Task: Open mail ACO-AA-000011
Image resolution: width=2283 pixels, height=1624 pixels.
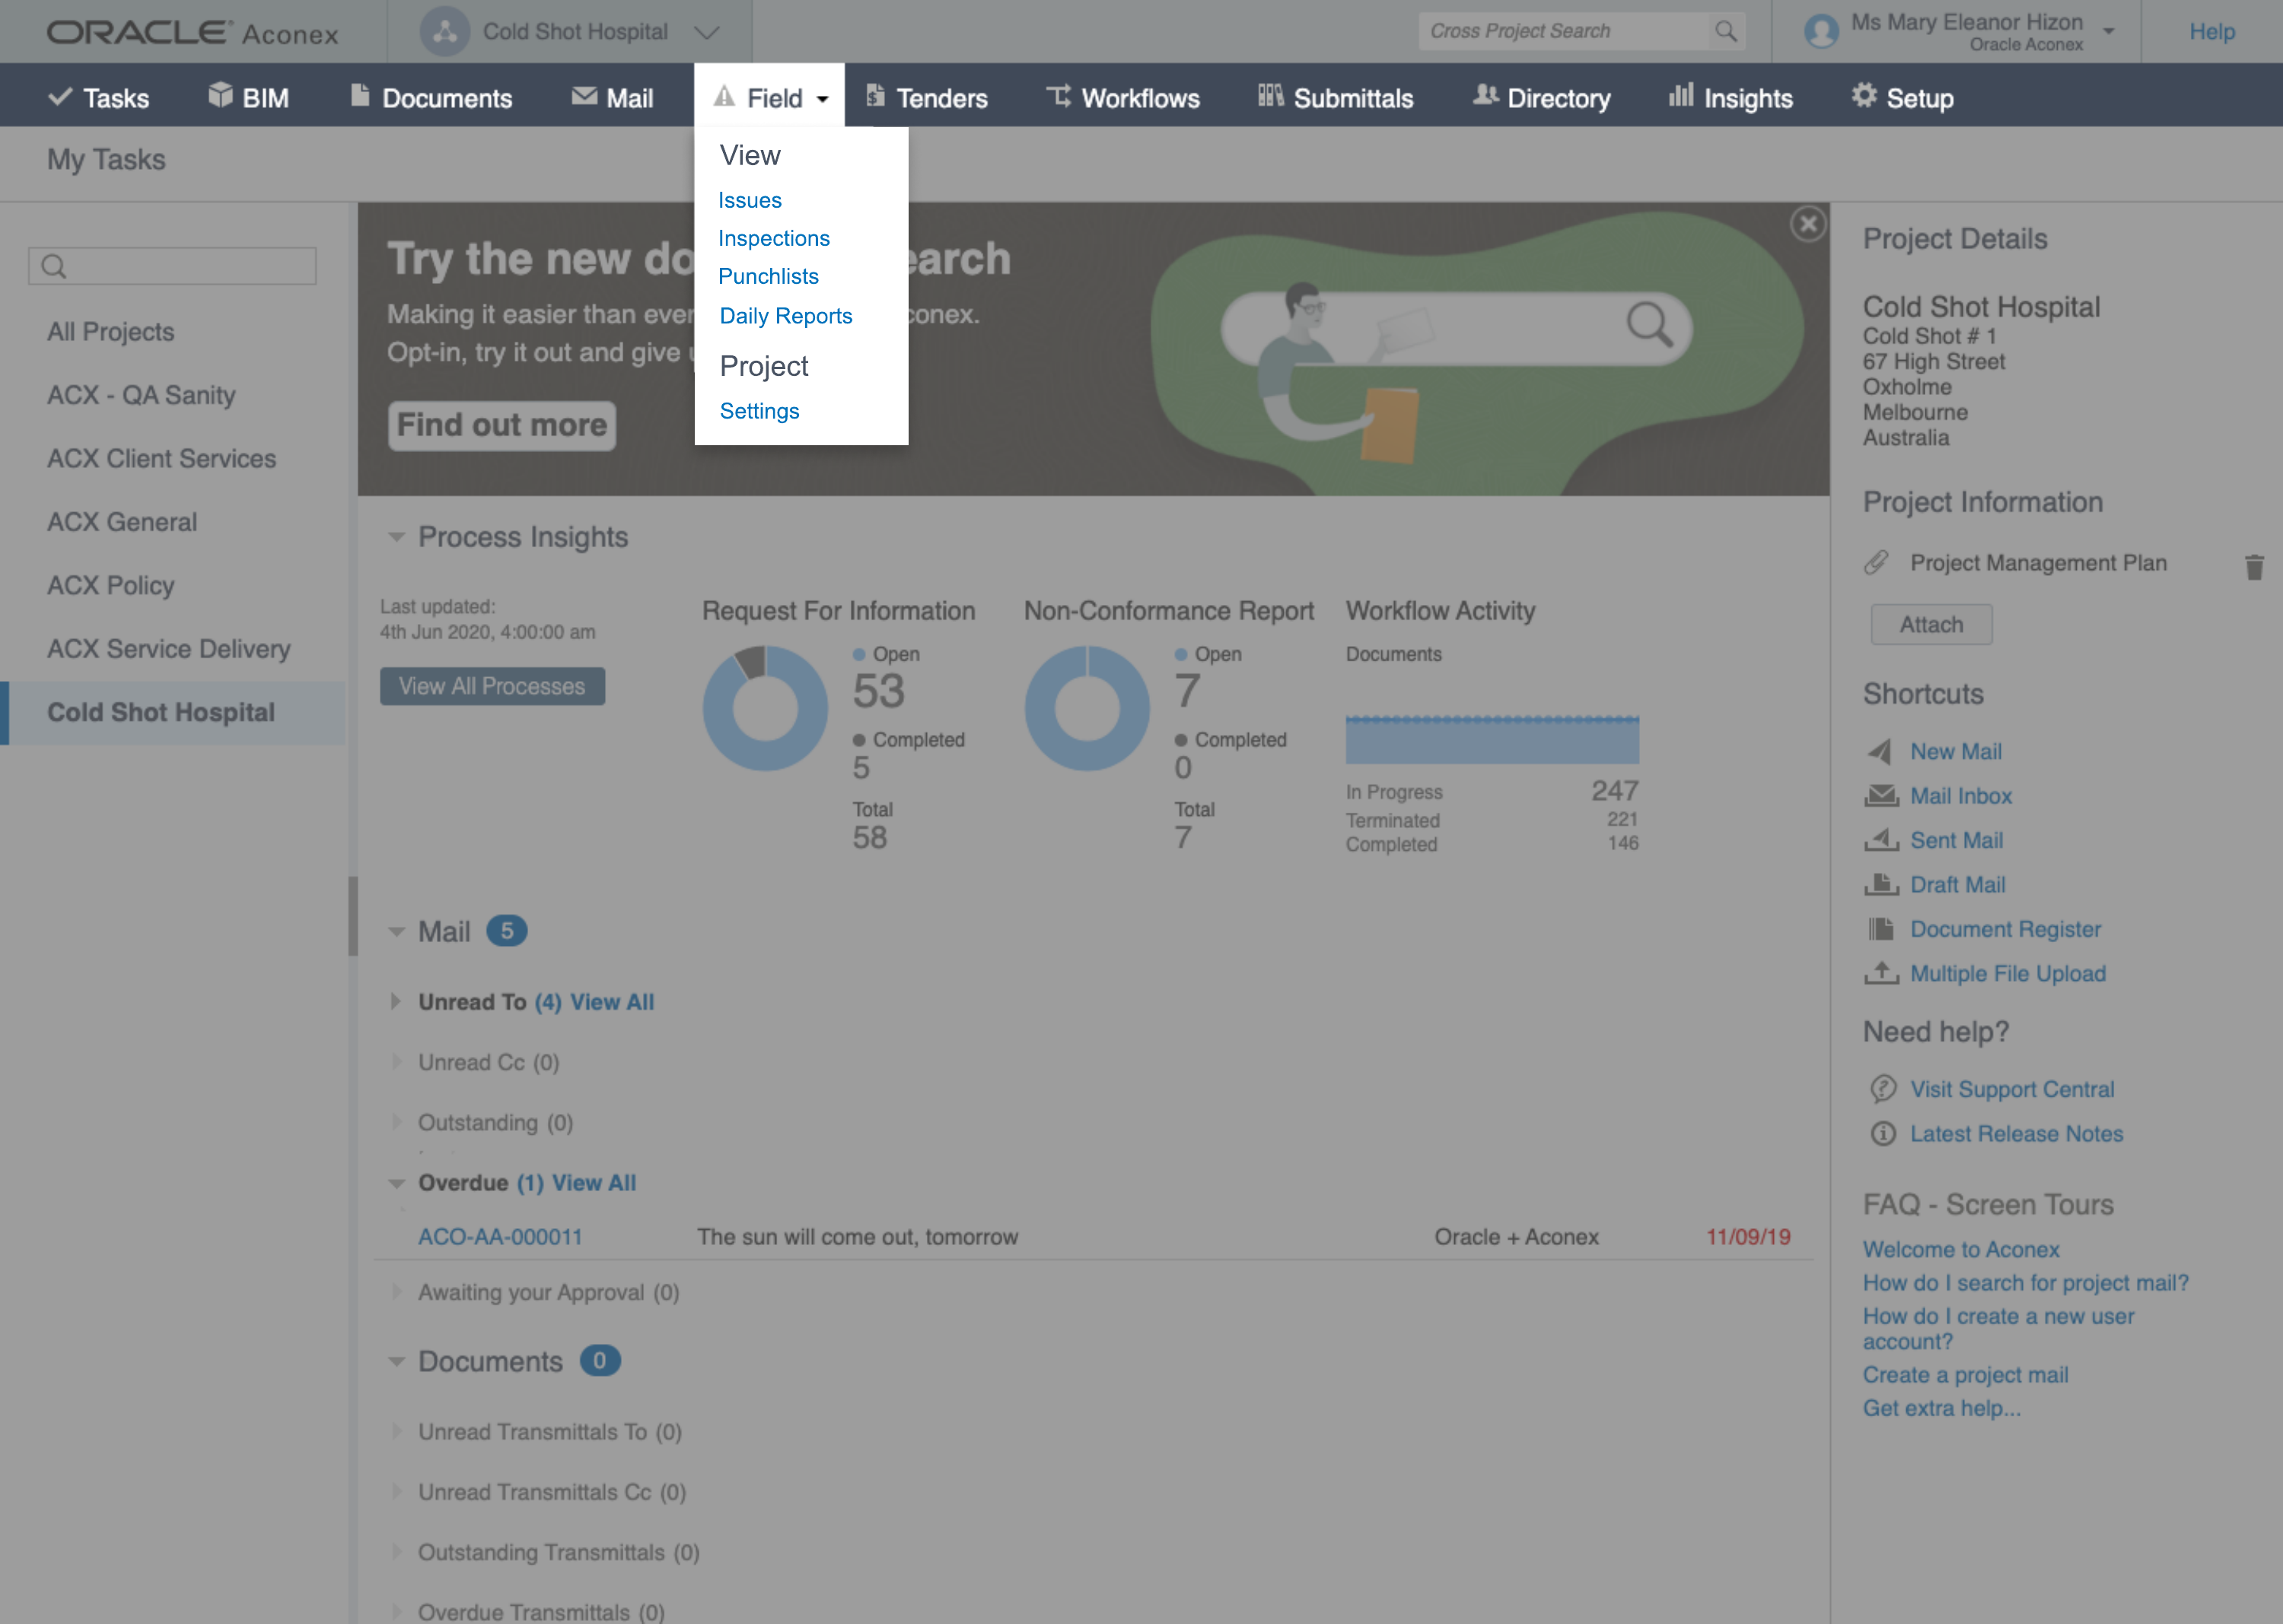Action: click(500, 1237)
